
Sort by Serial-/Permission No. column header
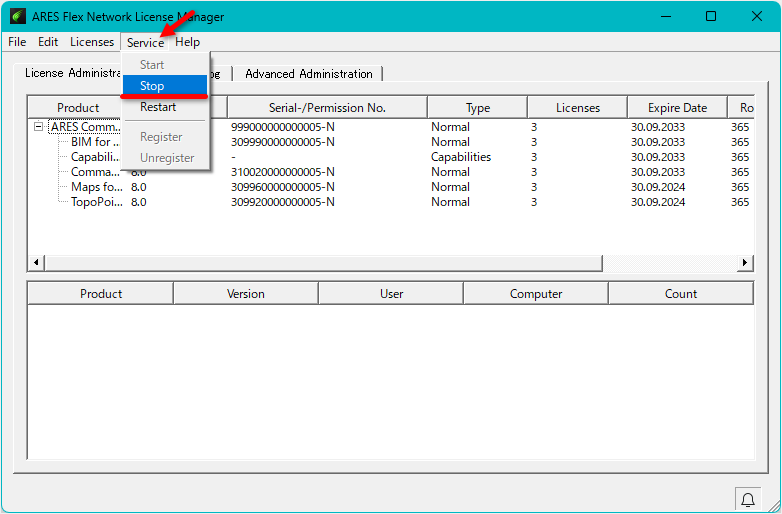(x=327, y=108)
